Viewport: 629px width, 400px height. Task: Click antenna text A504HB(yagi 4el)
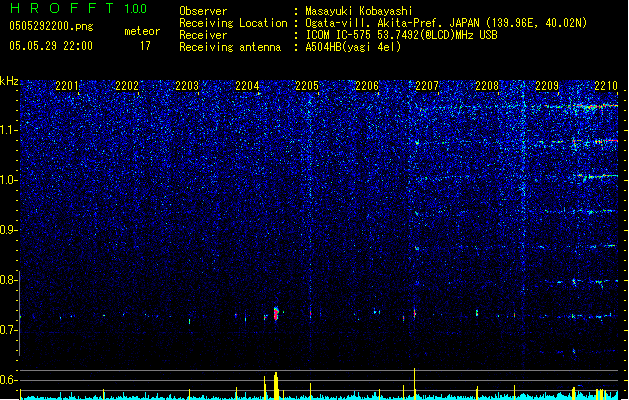[353, 47]
